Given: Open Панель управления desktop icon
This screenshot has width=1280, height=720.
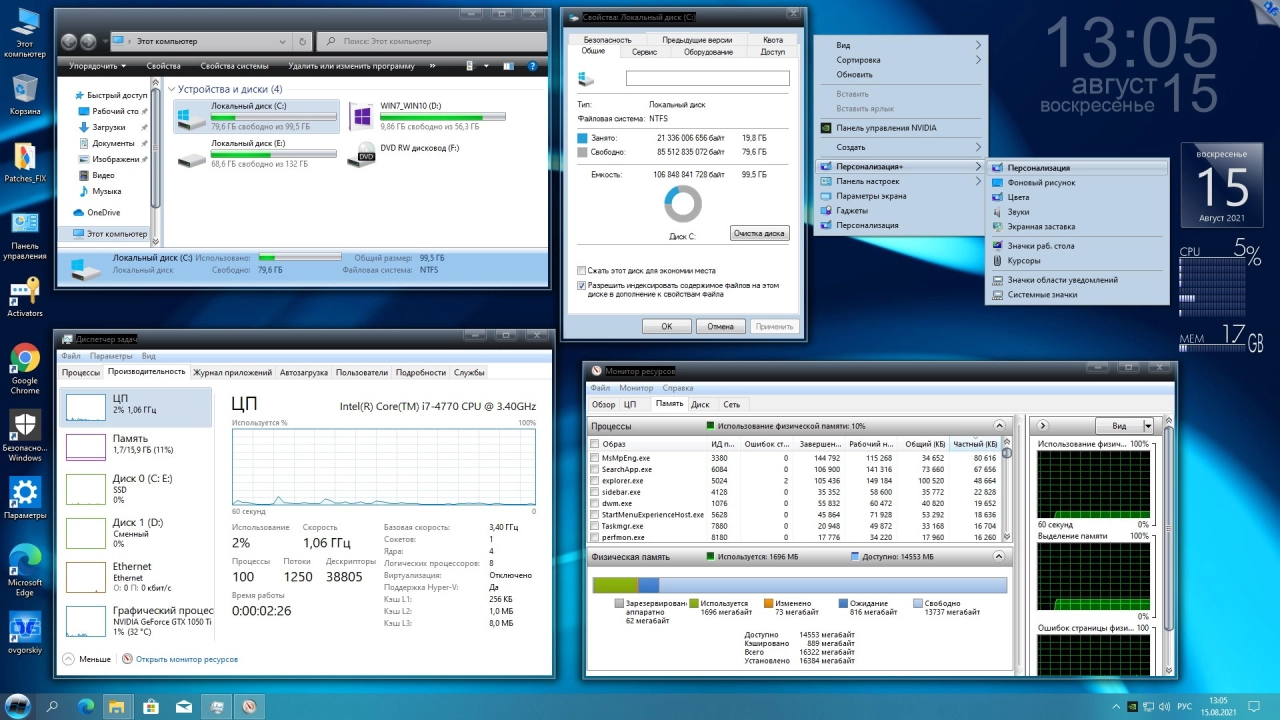Looking at the screenshot, I should click(24, 236).
